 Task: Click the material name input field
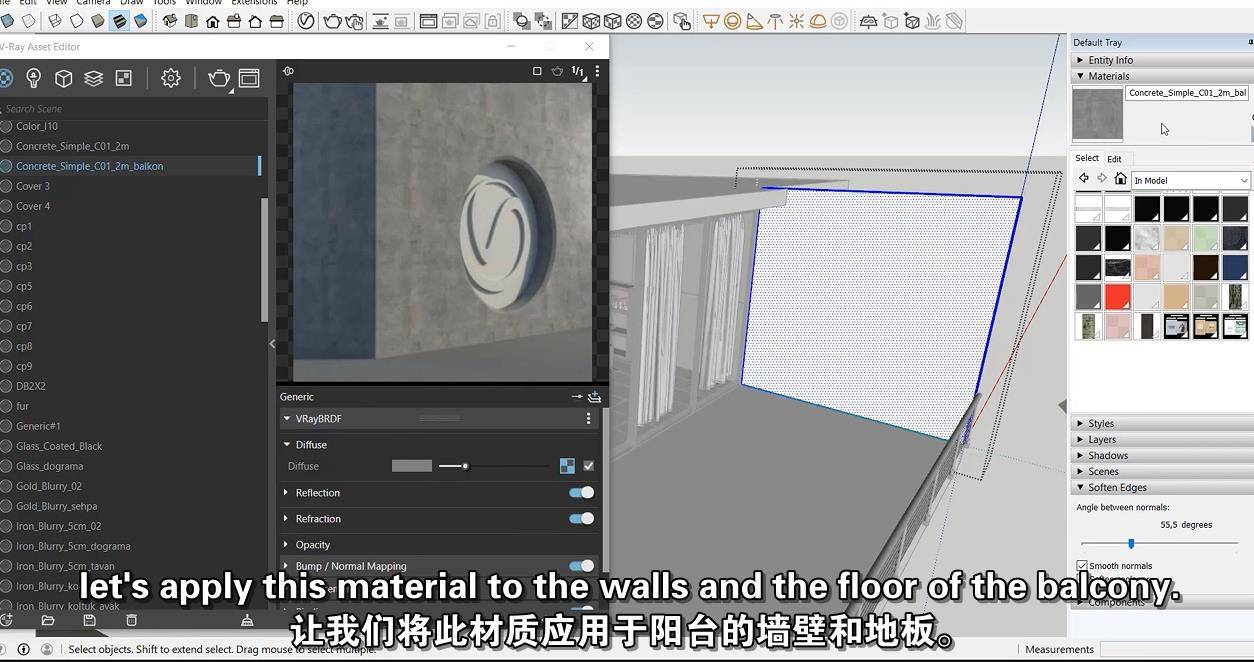(1188, 93)
